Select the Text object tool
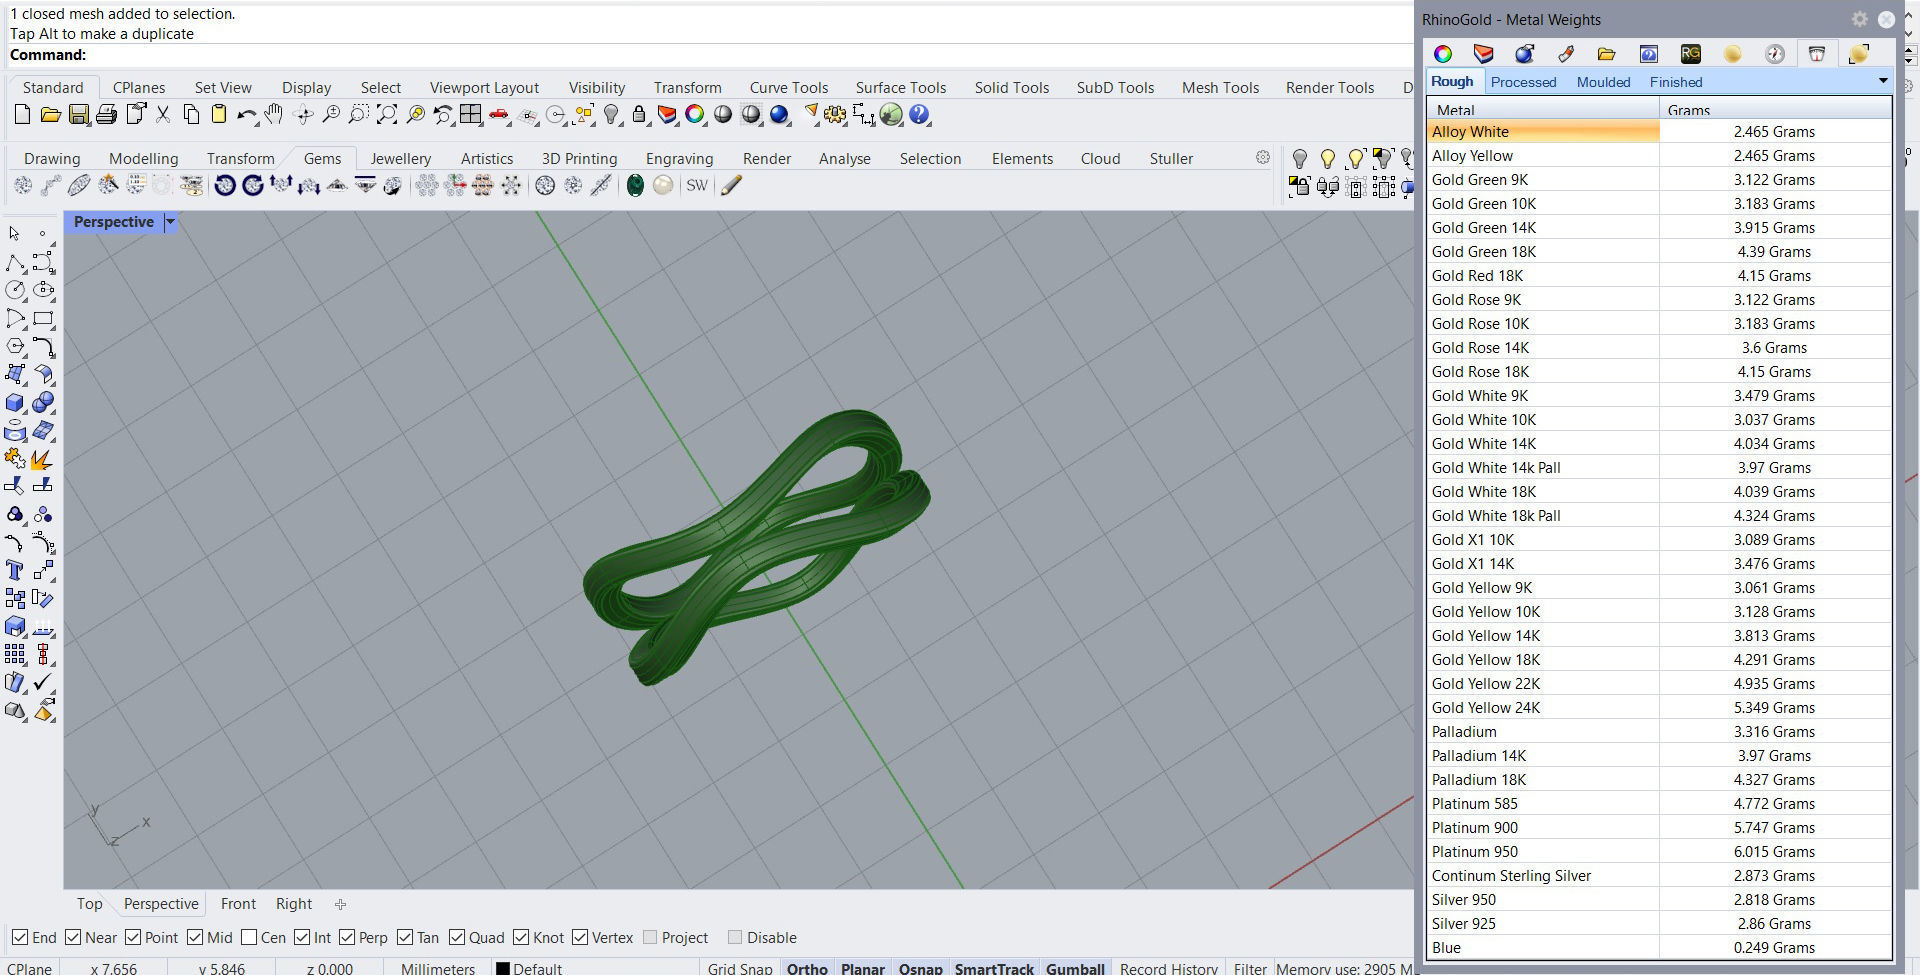Screen dimensions: 1920x975 point(14,570)
